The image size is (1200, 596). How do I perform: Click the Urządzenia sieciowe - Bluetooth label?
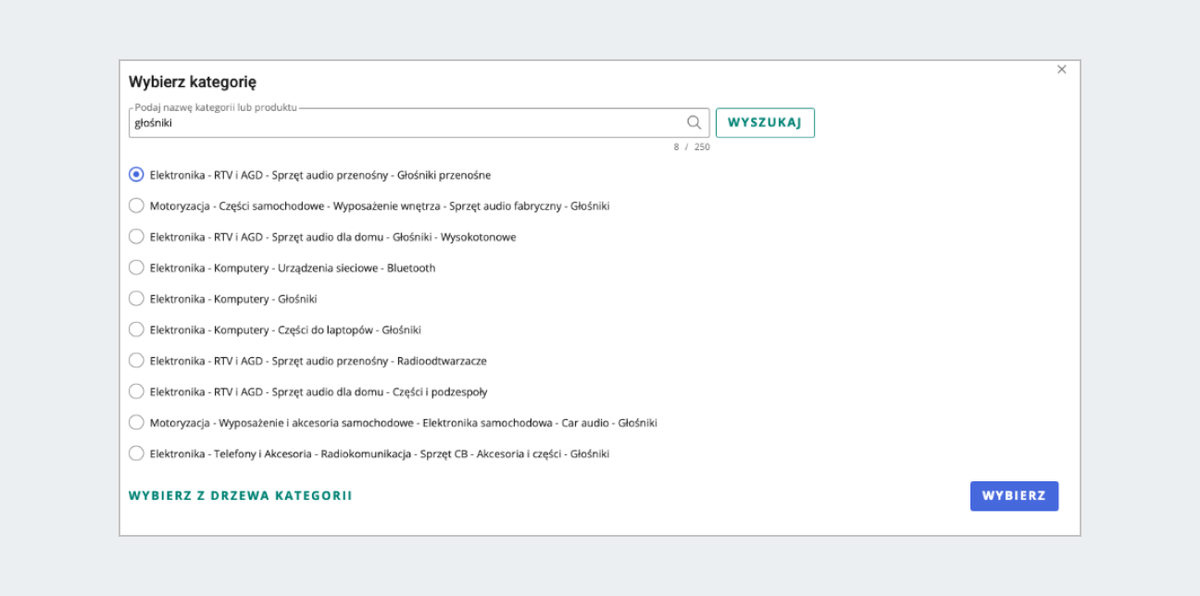click(292, 268)
